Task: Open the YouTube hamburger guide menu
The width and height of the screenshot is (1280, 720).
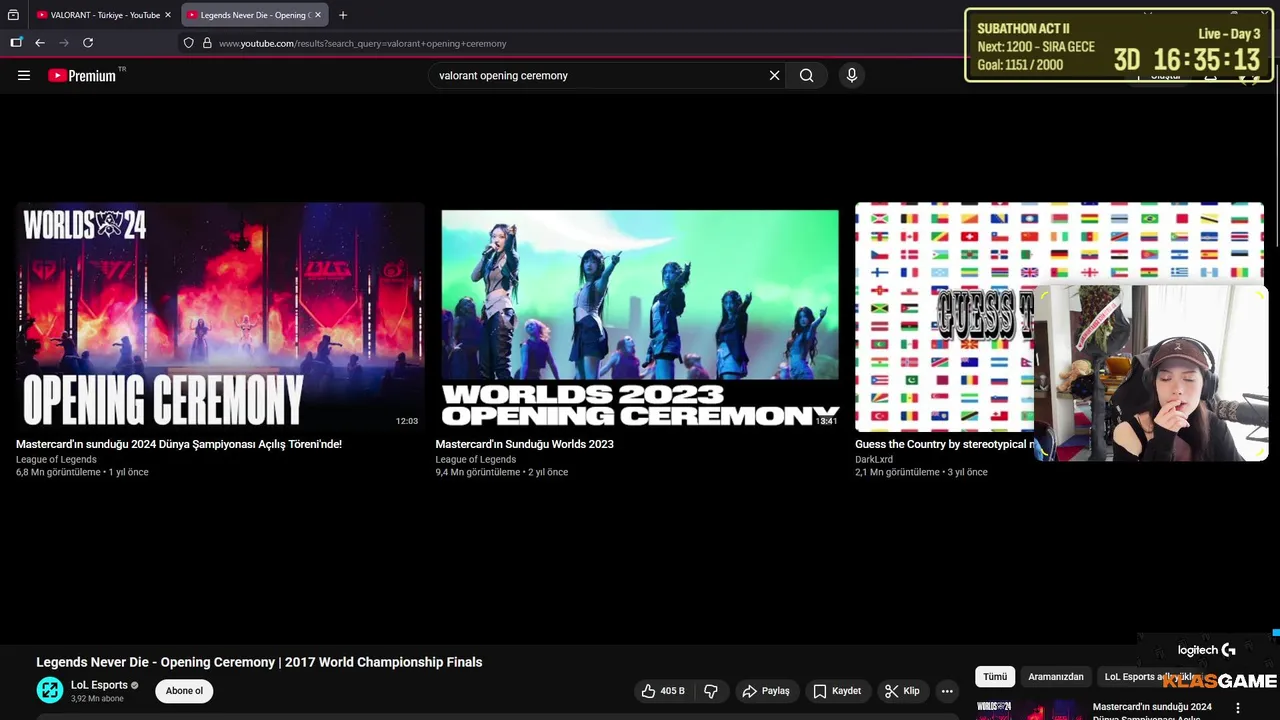Action: 24,75
